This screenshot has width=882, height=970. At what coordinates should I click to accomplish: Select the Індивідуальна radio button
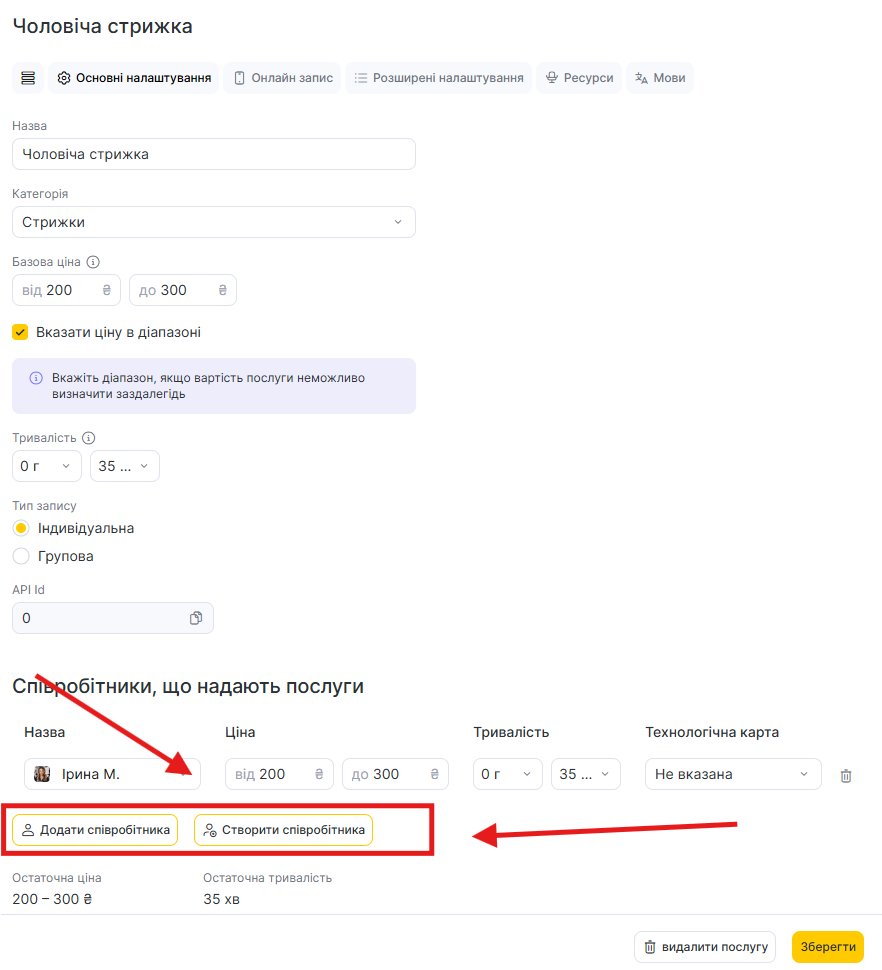pos(21,528)
